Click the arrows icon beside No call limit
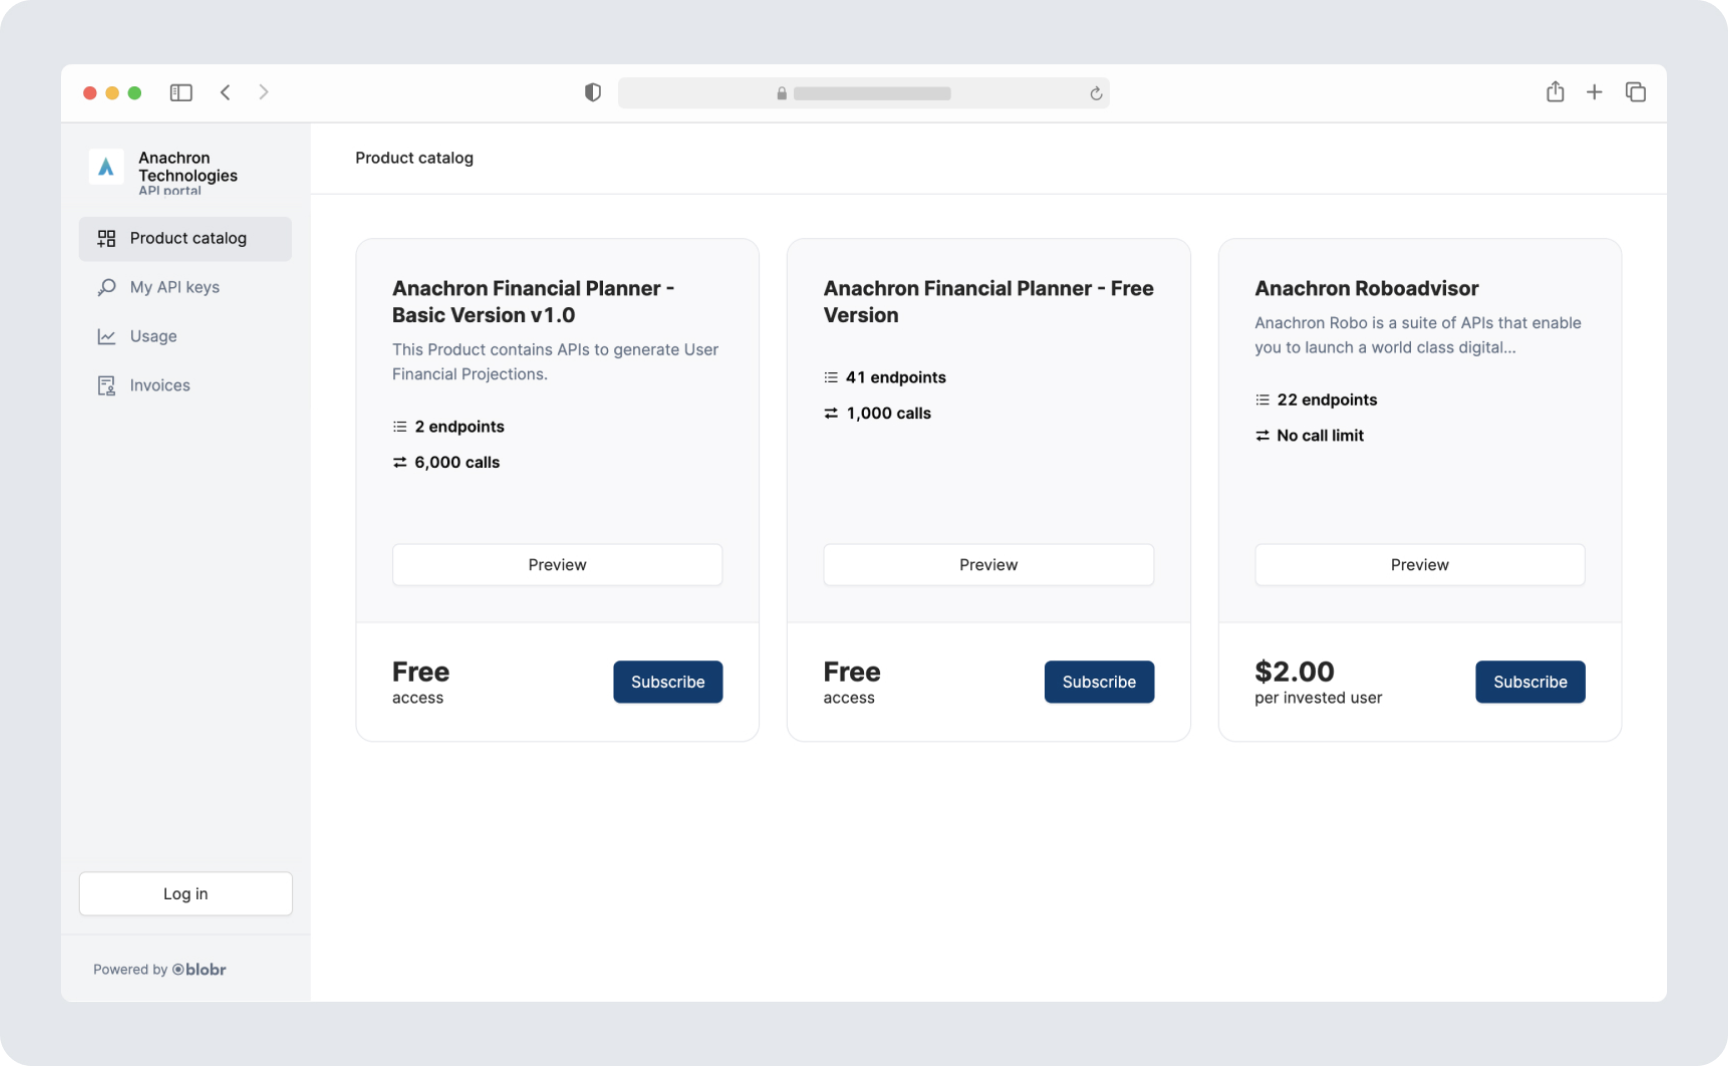Image resolution: width=1728 pixels, height=1066 pixels. (1262, 435)
